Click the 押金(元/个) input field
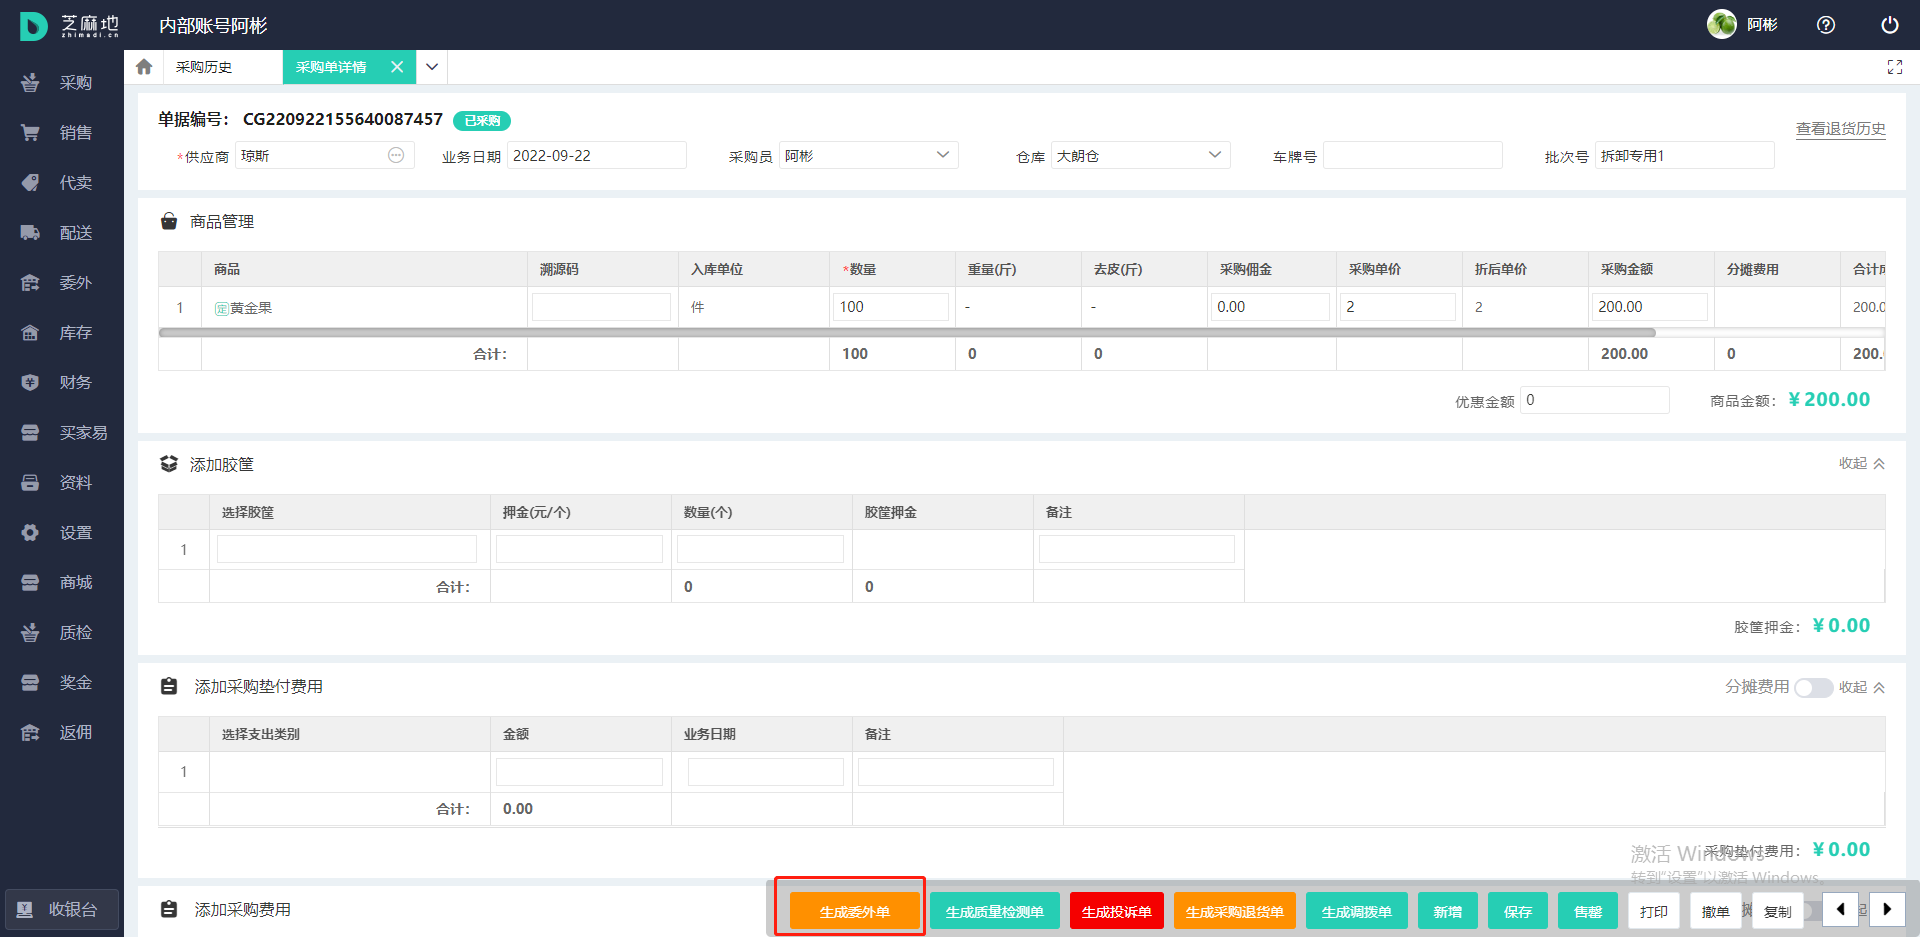This screenshot has height=937, width=1920. [x=580, y=549]
